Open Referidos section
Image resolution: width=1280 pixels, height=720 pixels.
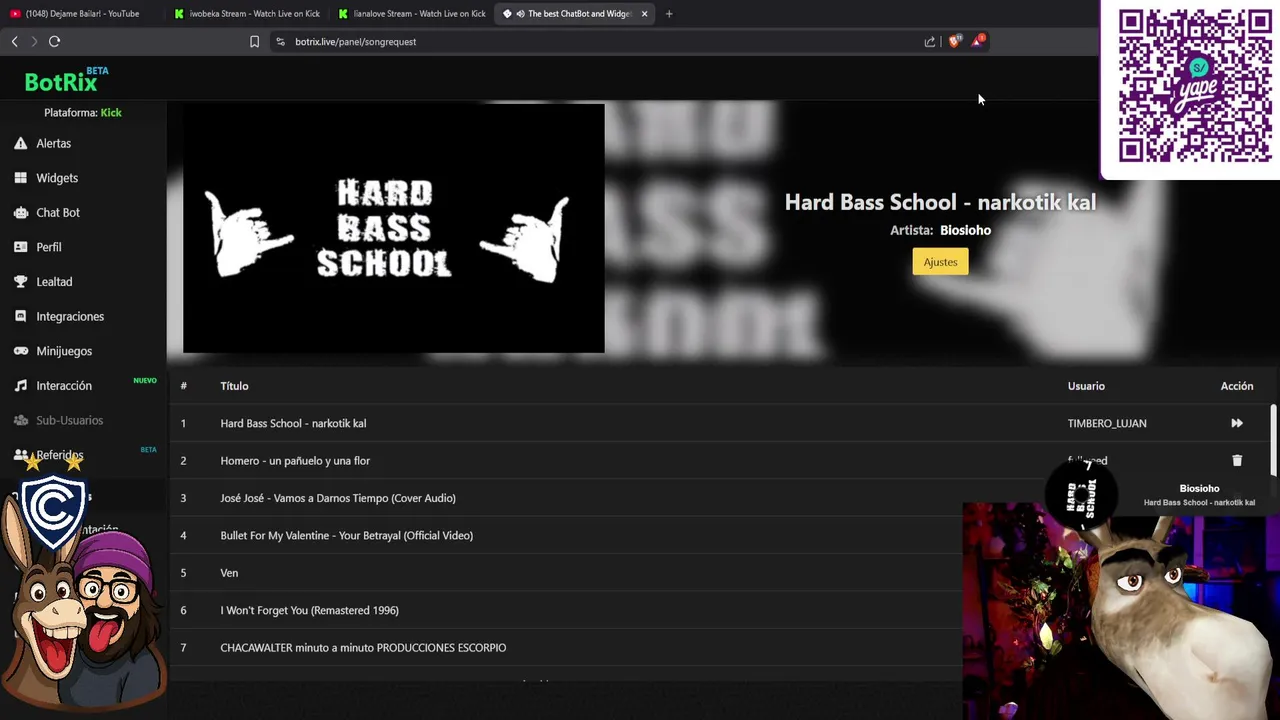point(60,455)
